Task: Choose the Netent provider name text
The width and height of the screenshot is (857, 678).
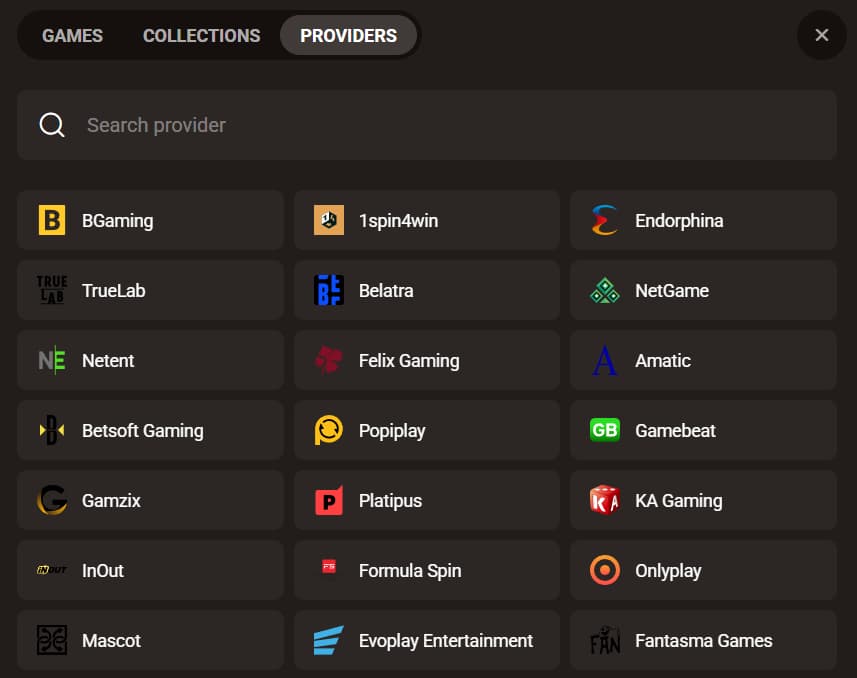Action: pyautogui.click(x=108, y=360)
